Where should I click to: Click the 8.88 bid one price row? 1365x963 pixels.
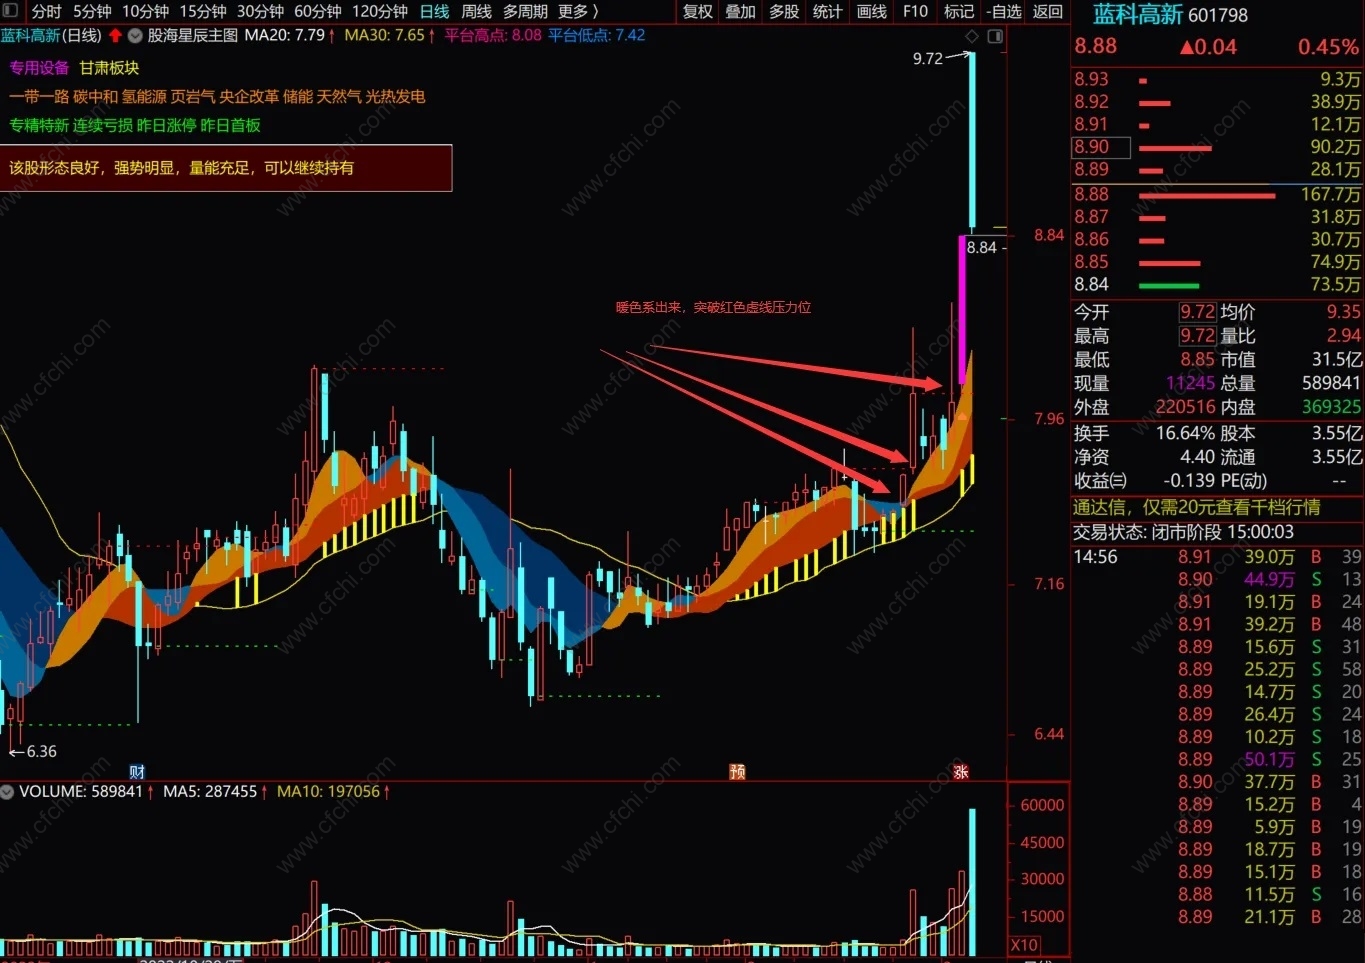pos(1217,194)
